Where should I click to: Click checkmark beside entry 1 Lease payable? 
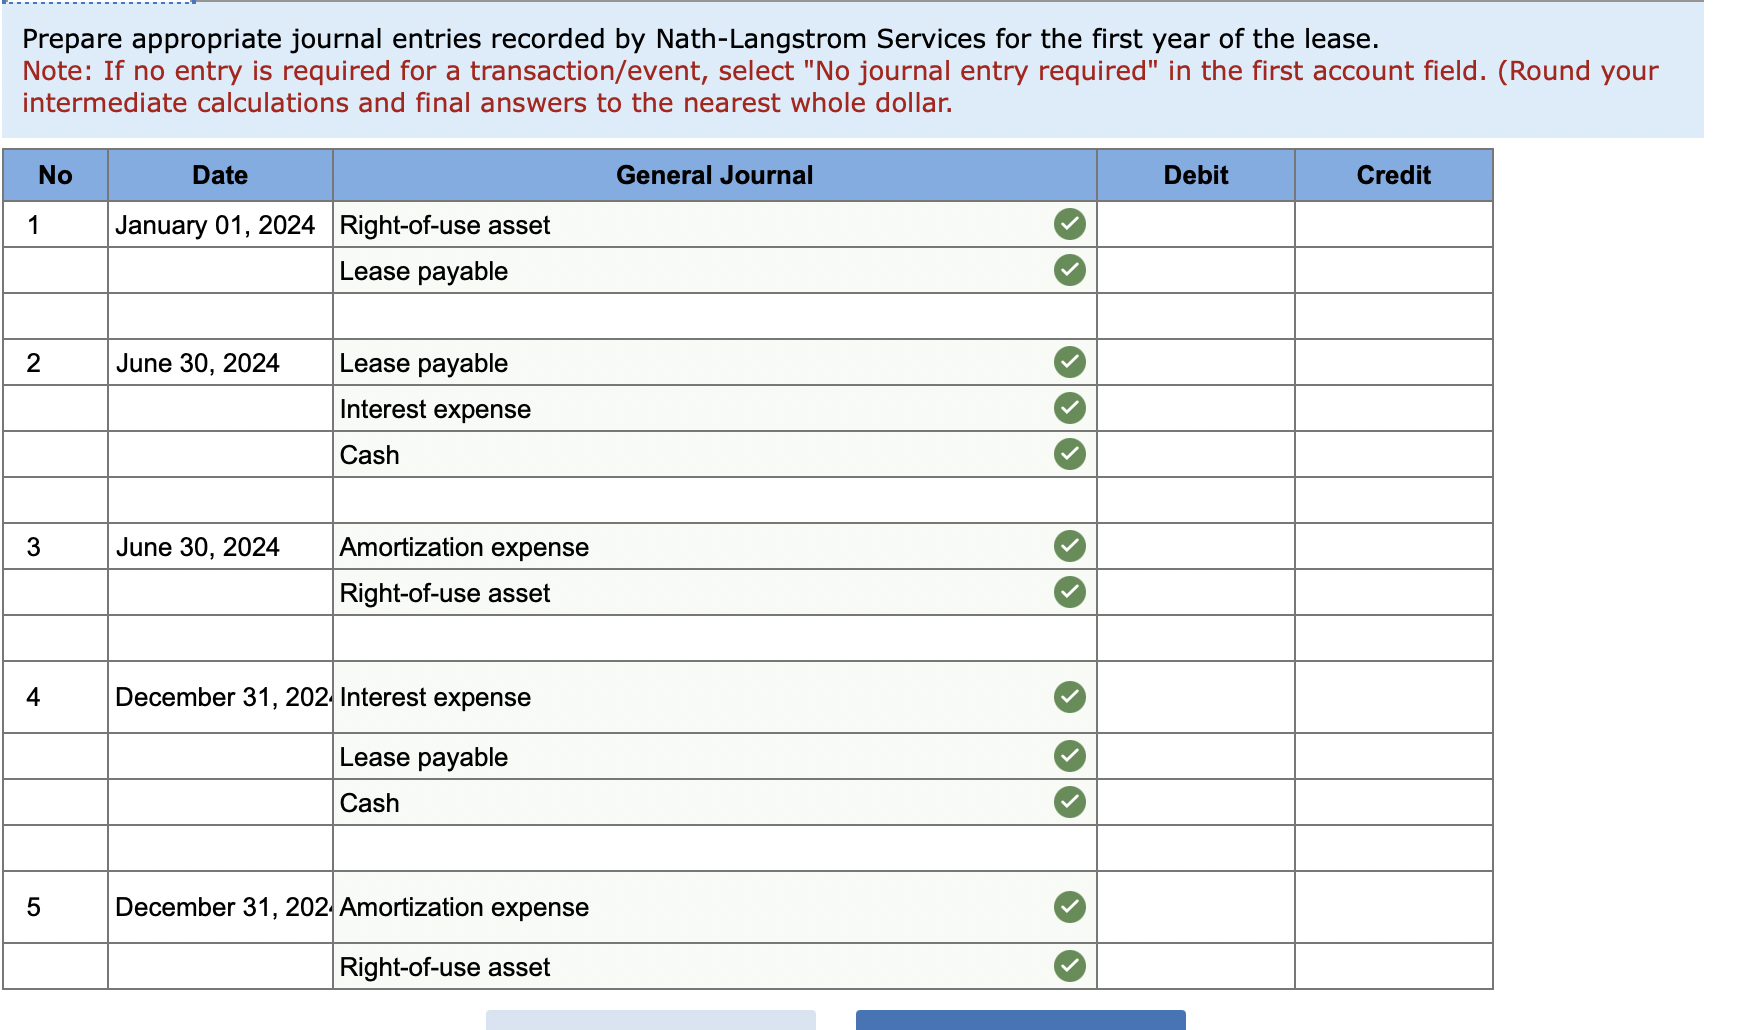coord(1069,270)
